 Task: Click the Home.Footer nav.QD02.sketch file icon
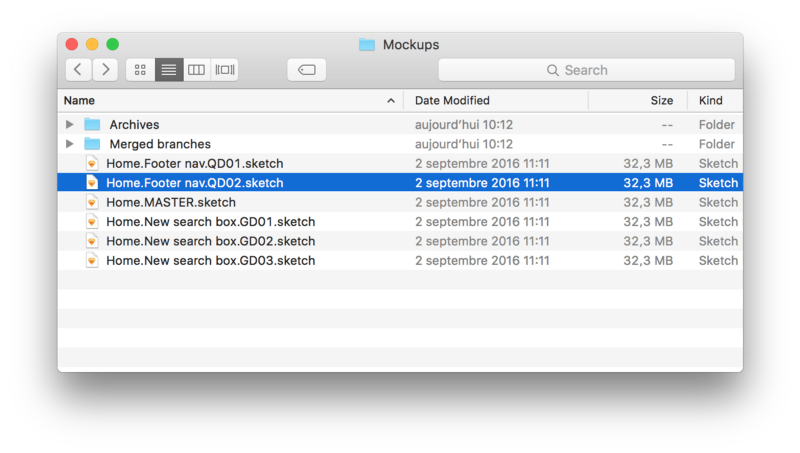92,183
